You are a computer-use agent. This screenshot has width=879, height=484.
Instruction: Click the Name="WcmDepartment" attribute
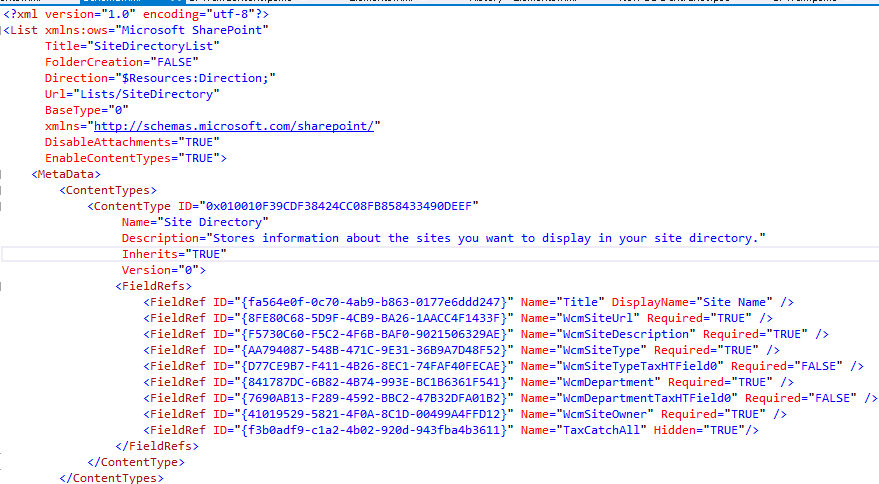[x=591, y=382]
